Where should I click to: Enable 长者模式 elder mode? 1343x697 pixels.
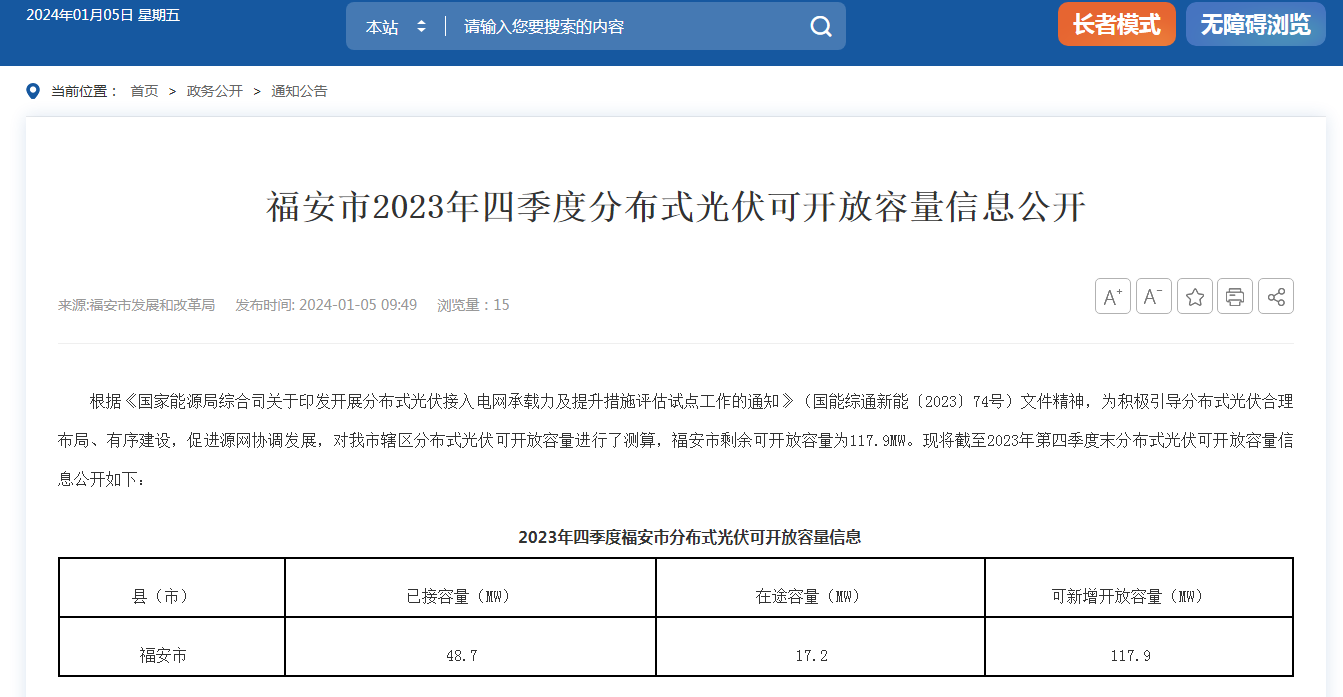[x=1117, y=24]
